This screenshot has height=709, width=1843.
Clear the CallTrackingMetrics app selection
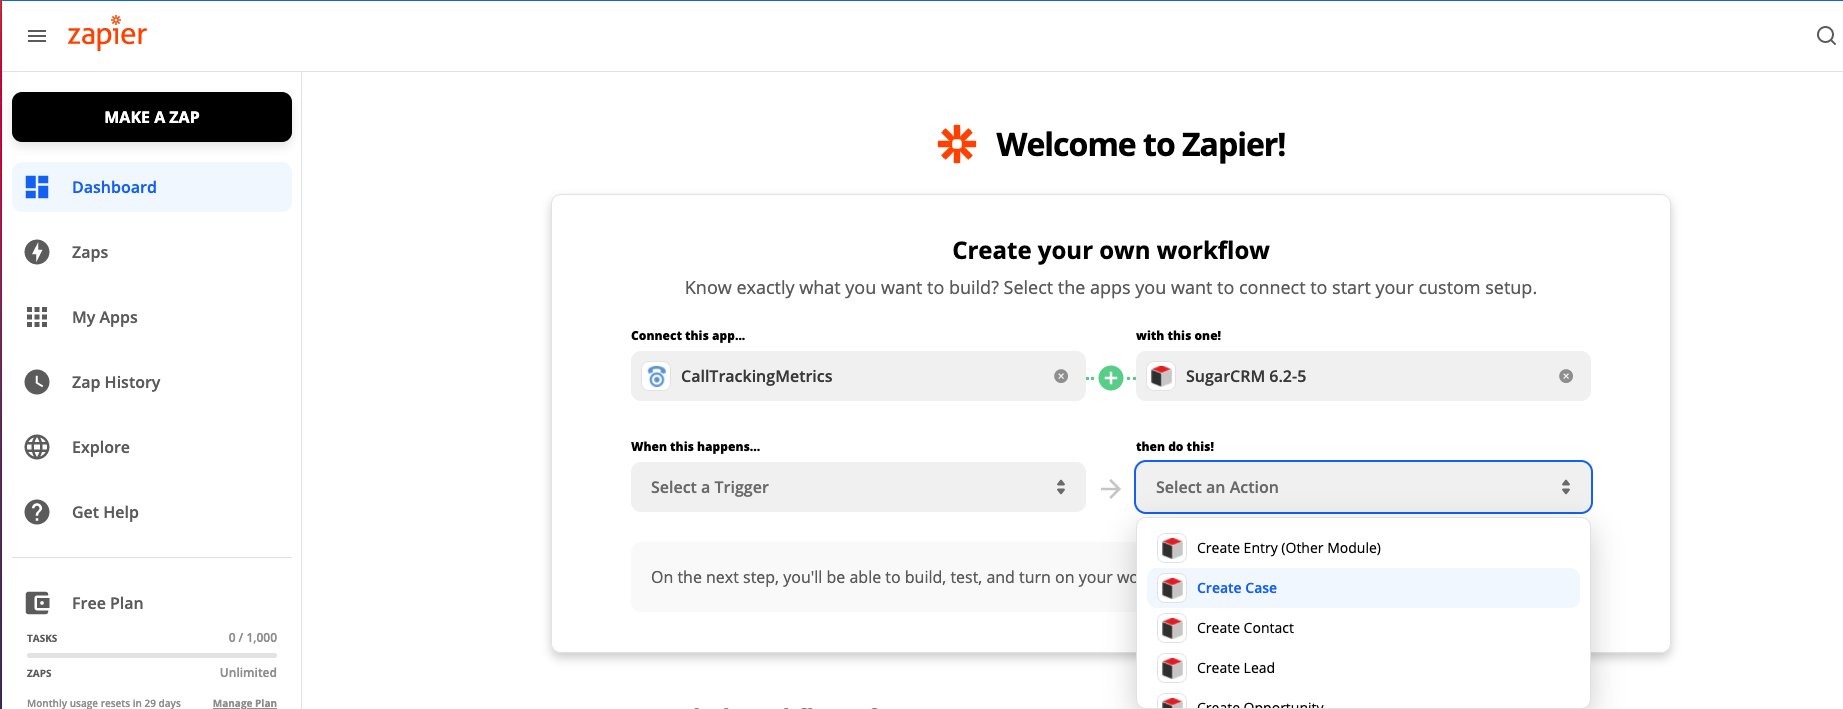point(1061,376)
